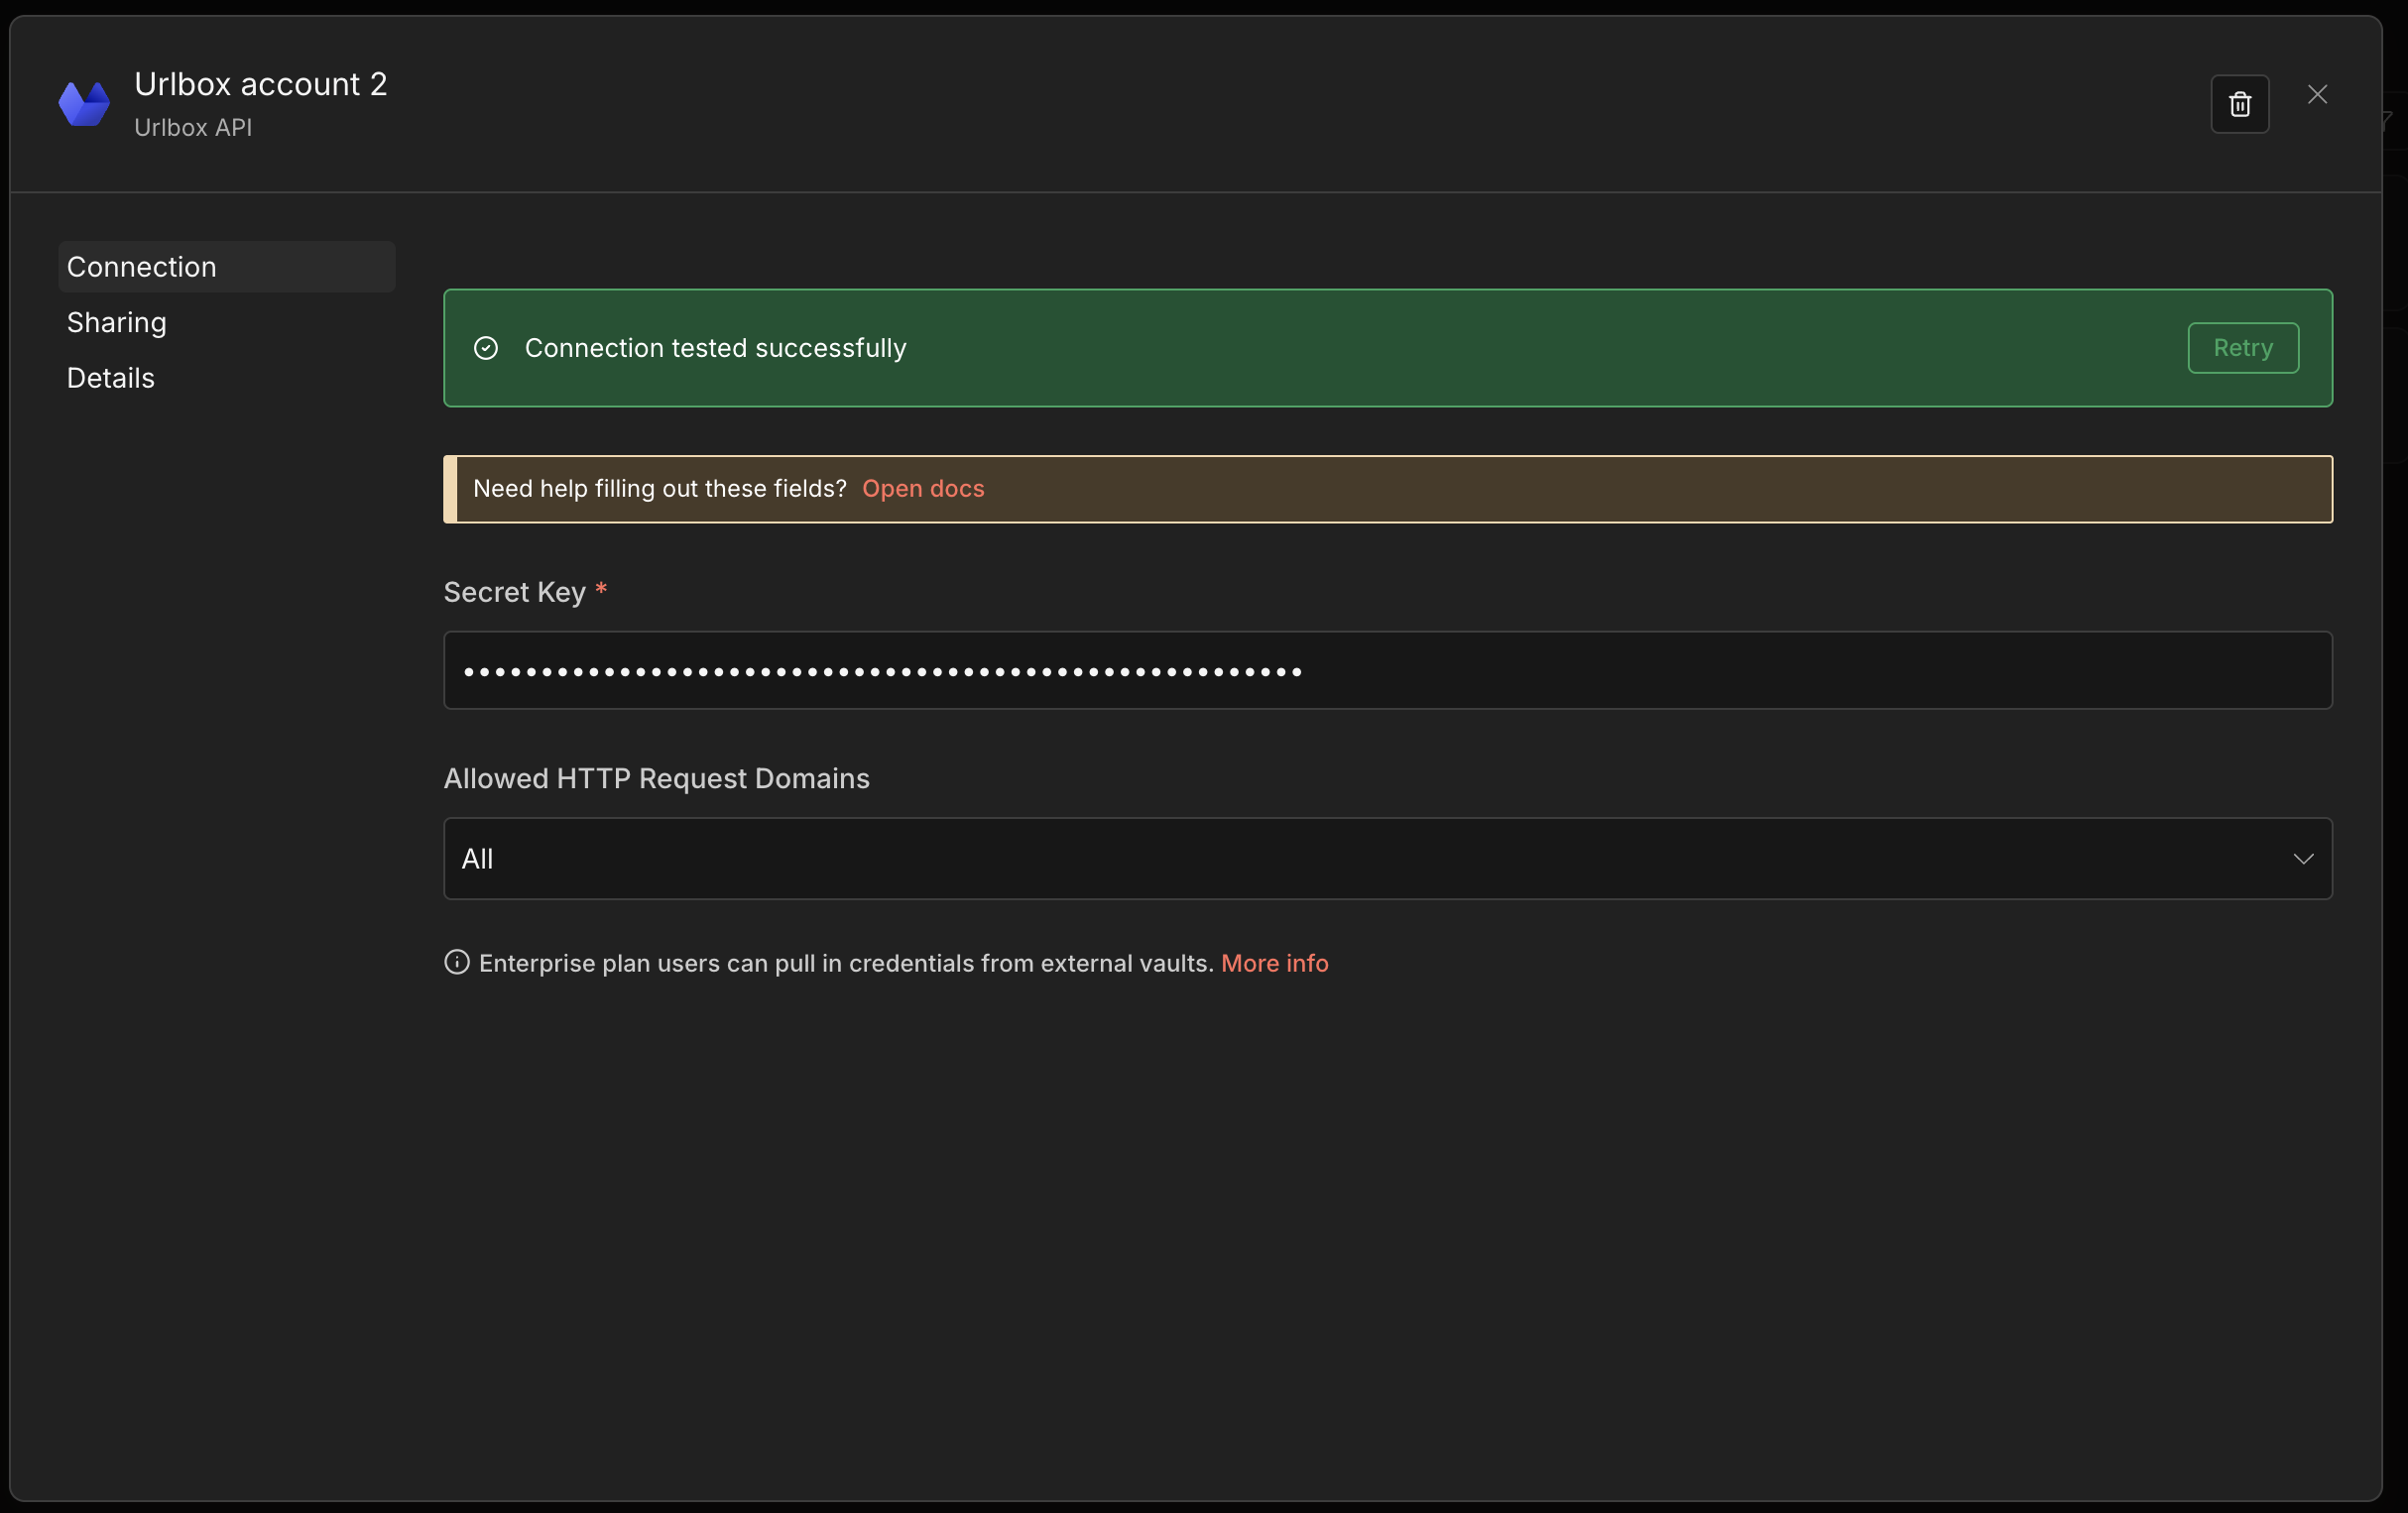
Task: Switch to the Details section
Action: (111, 378)
